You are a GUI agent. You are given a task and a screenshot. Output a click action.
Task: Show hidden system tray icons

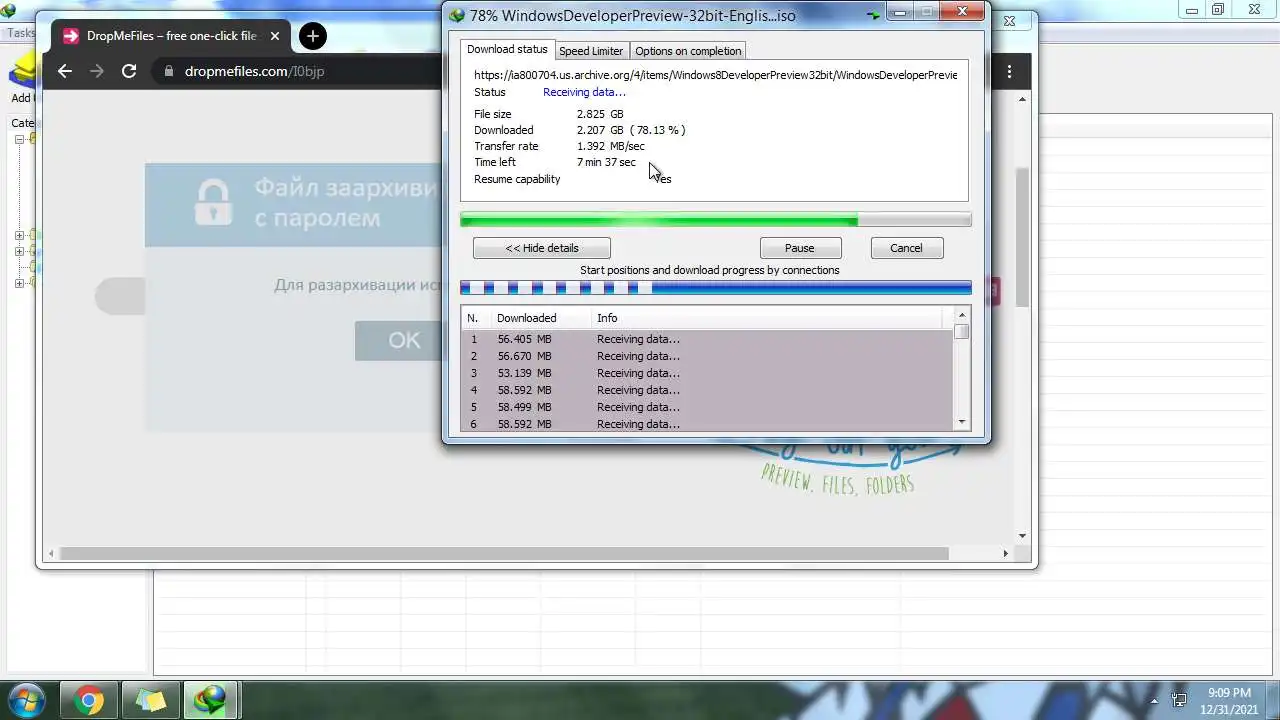click(x=1155, y=701)
